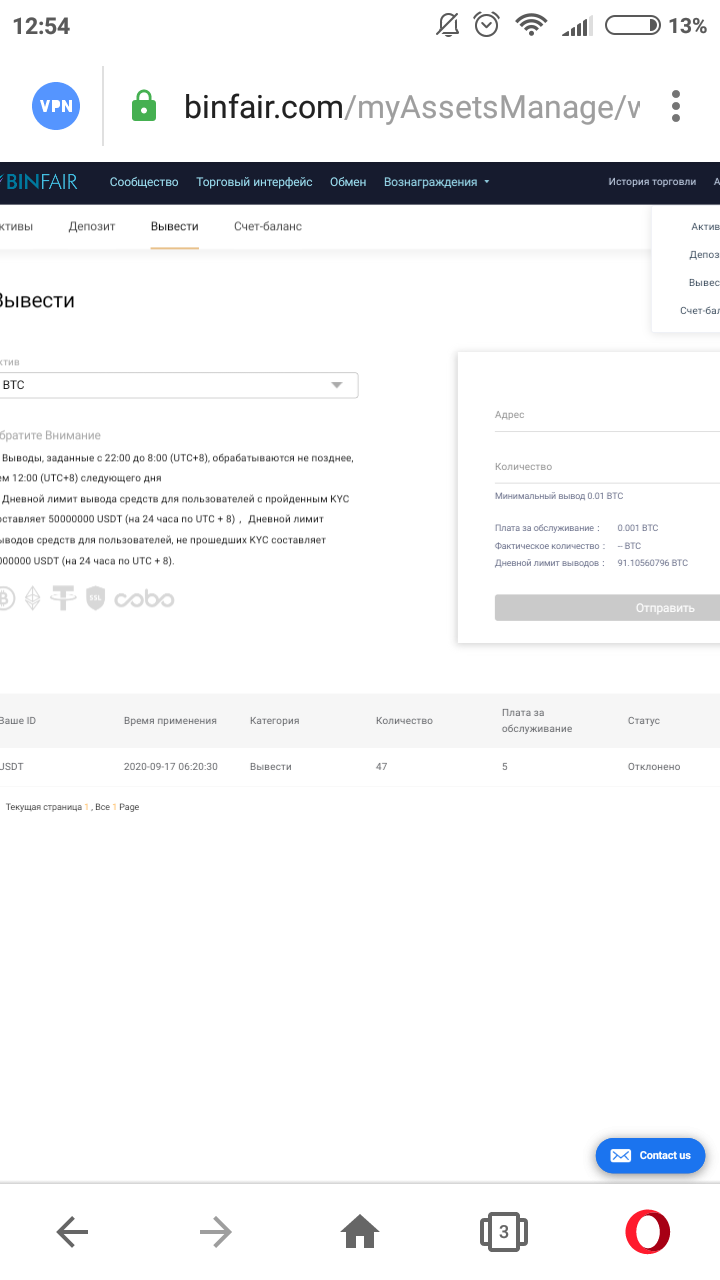The width and height of the screenshot is (720, 1280).
Task: Tap the alarm clock status icon
Action: 487,26
